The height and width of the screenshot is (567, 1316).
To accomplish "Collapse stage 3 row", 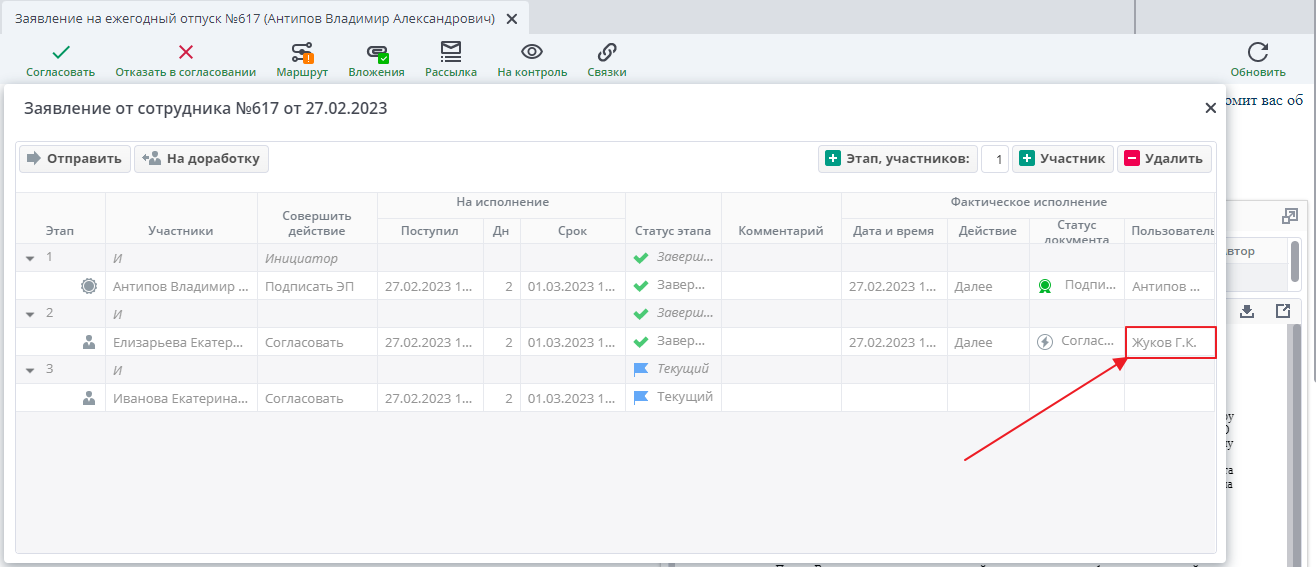I will (x=29, y=370).
